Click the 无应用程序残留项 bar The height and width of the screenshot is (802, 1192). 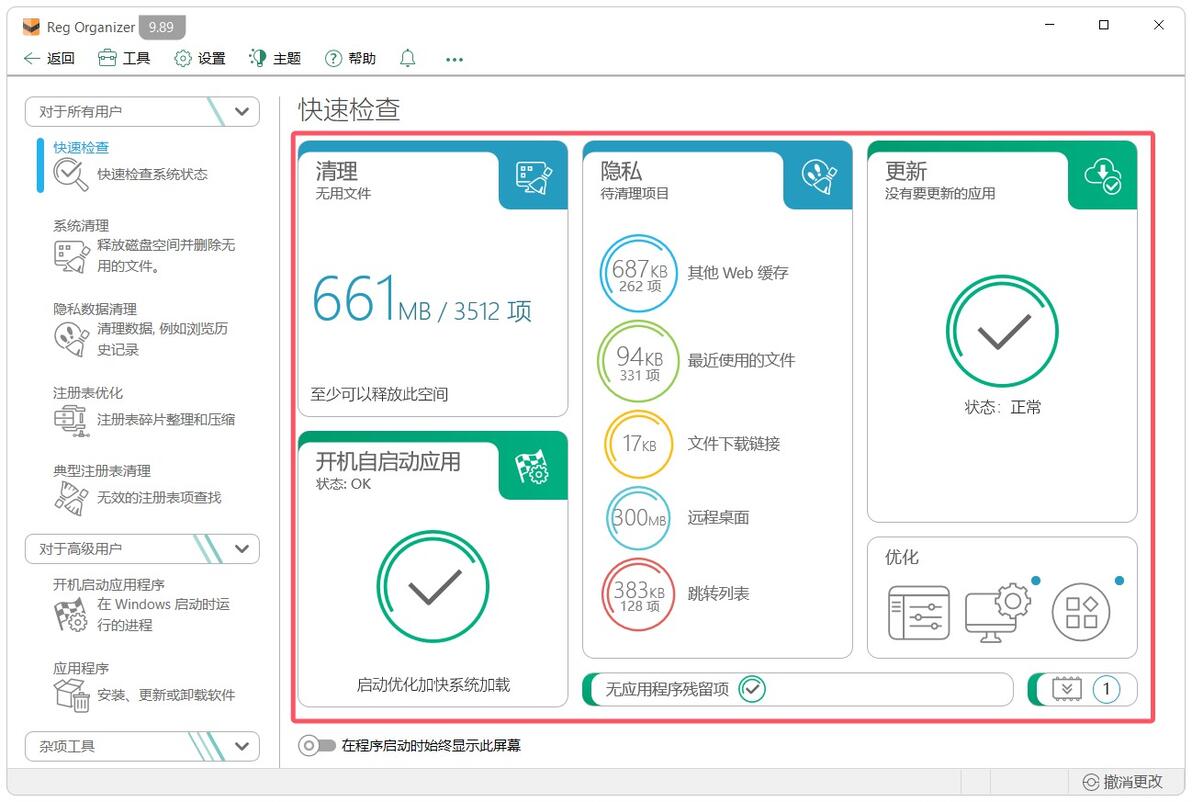[798, 689]
